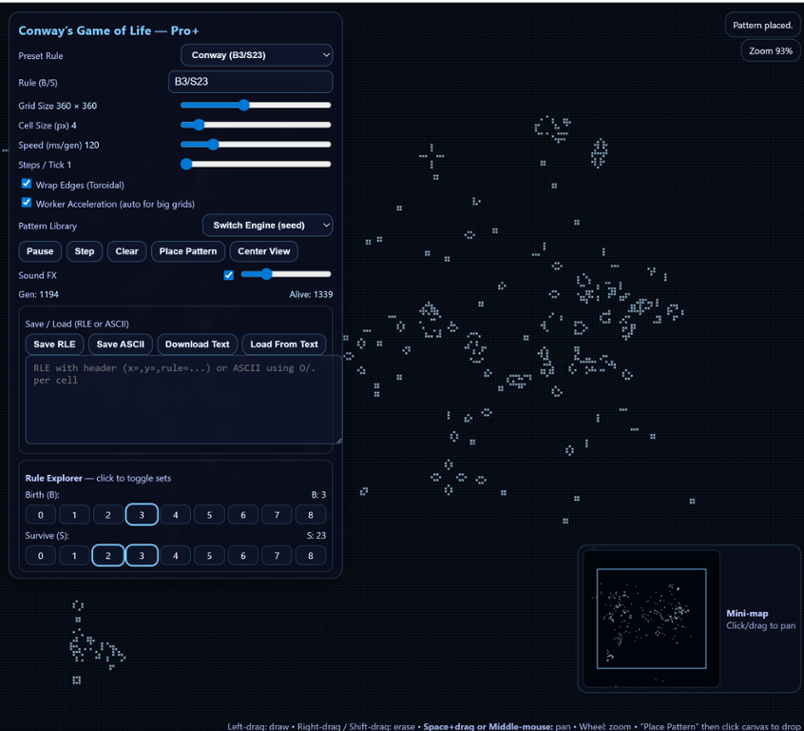This screenshot has width=804, height=731.
Task: Mute Sound FX
Action: click(228, 273)
